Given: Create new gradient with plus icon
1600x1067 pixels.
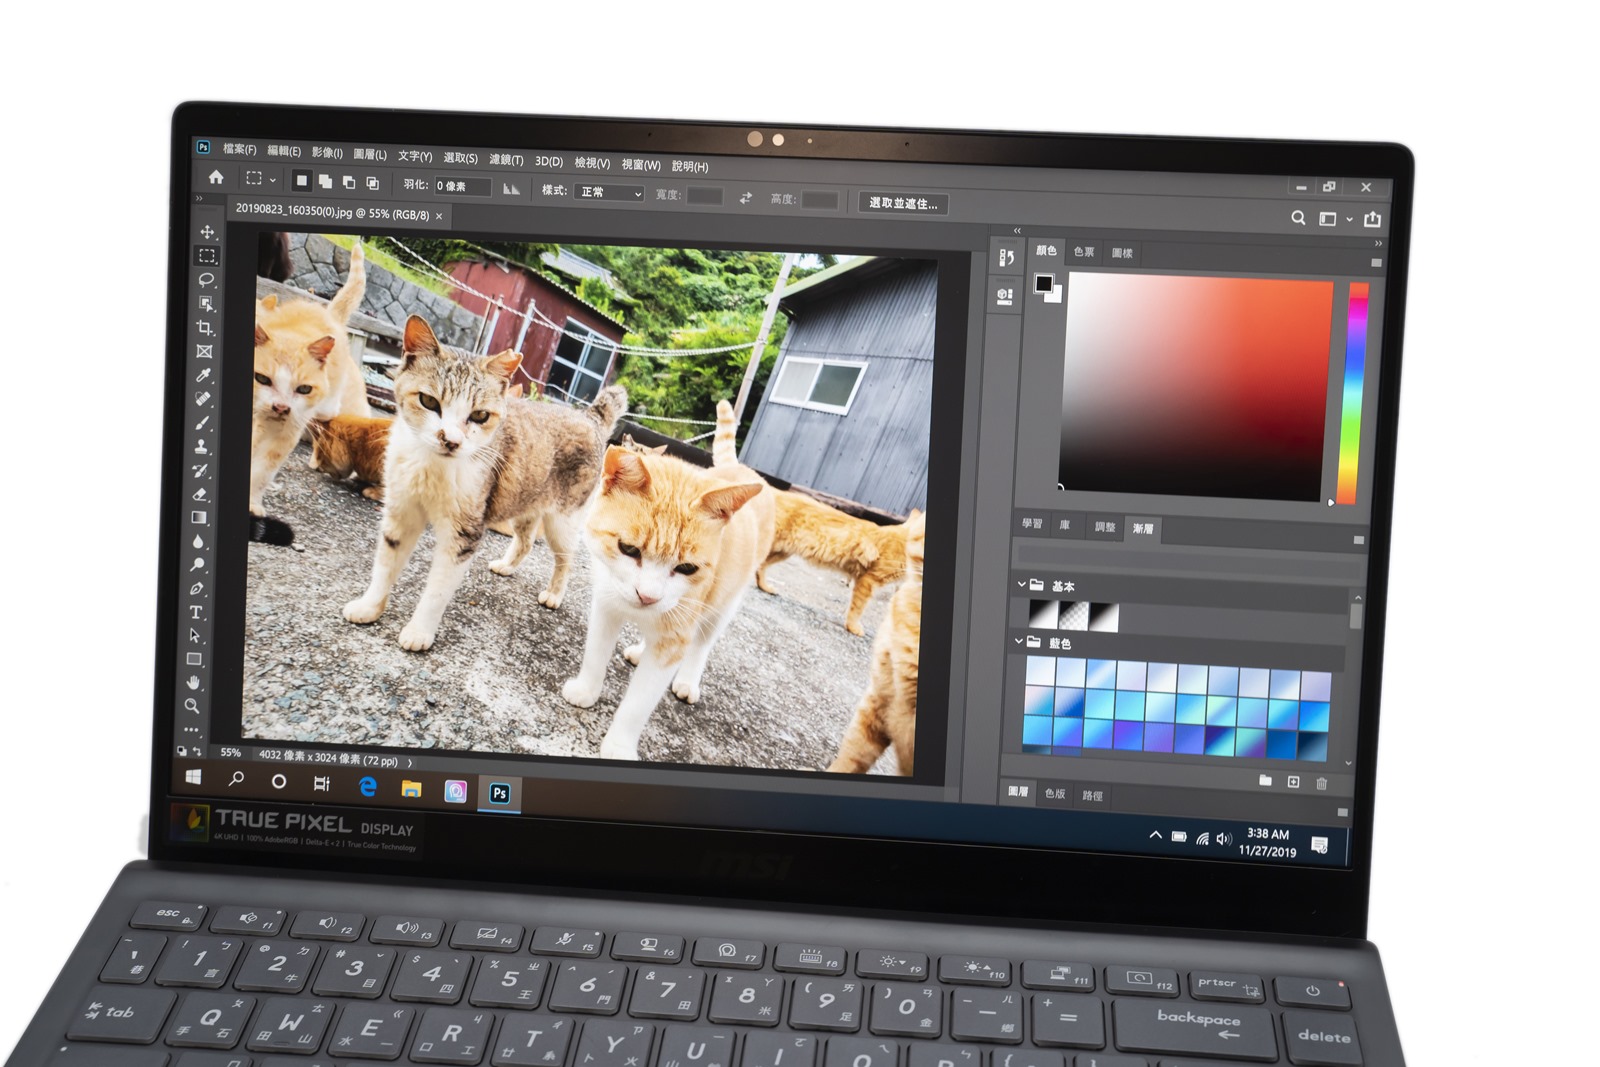Looking at the screenshot, I should pyautogui.click(x=1293, y=782).
